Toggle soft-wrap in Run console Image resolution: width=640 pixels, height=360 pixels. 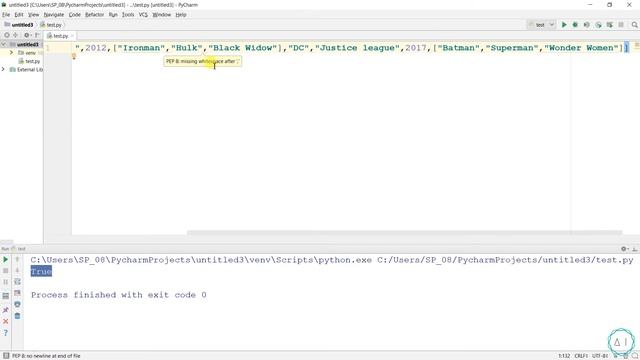(x=17, y=282)
